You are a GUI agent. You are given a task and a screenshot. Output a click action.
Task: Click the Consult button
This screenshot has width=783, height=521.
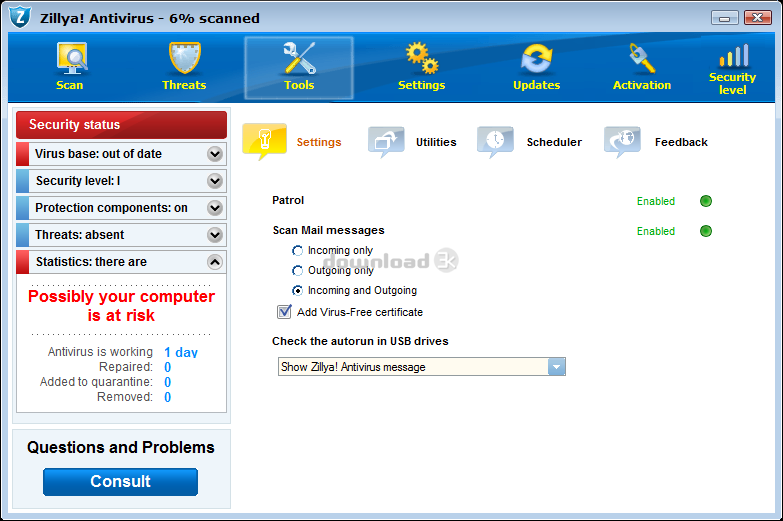pos(120,482)
